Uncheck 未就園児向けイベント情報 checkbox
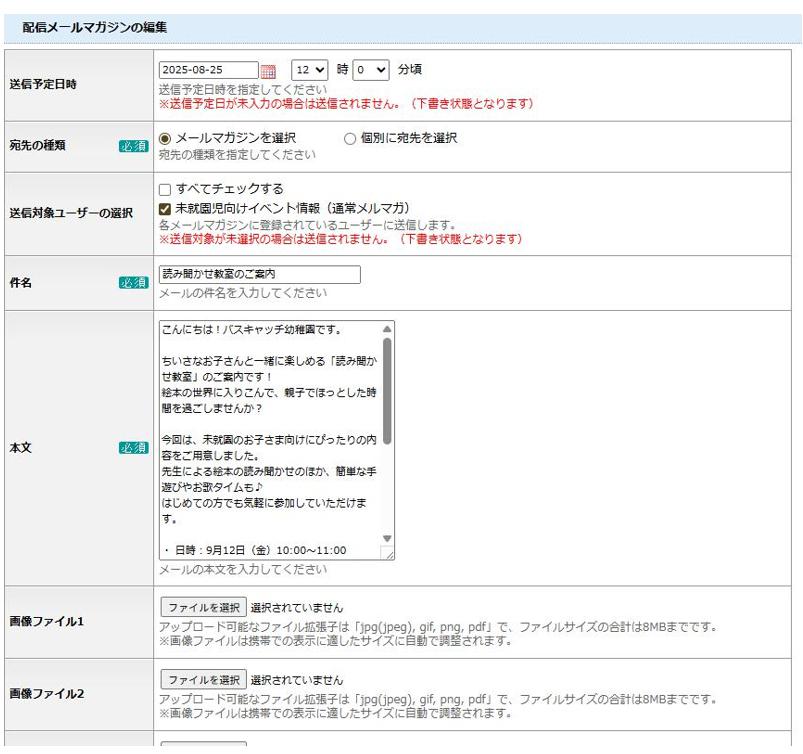The height and width of the screenshot is (754, 803). [166, 208]
